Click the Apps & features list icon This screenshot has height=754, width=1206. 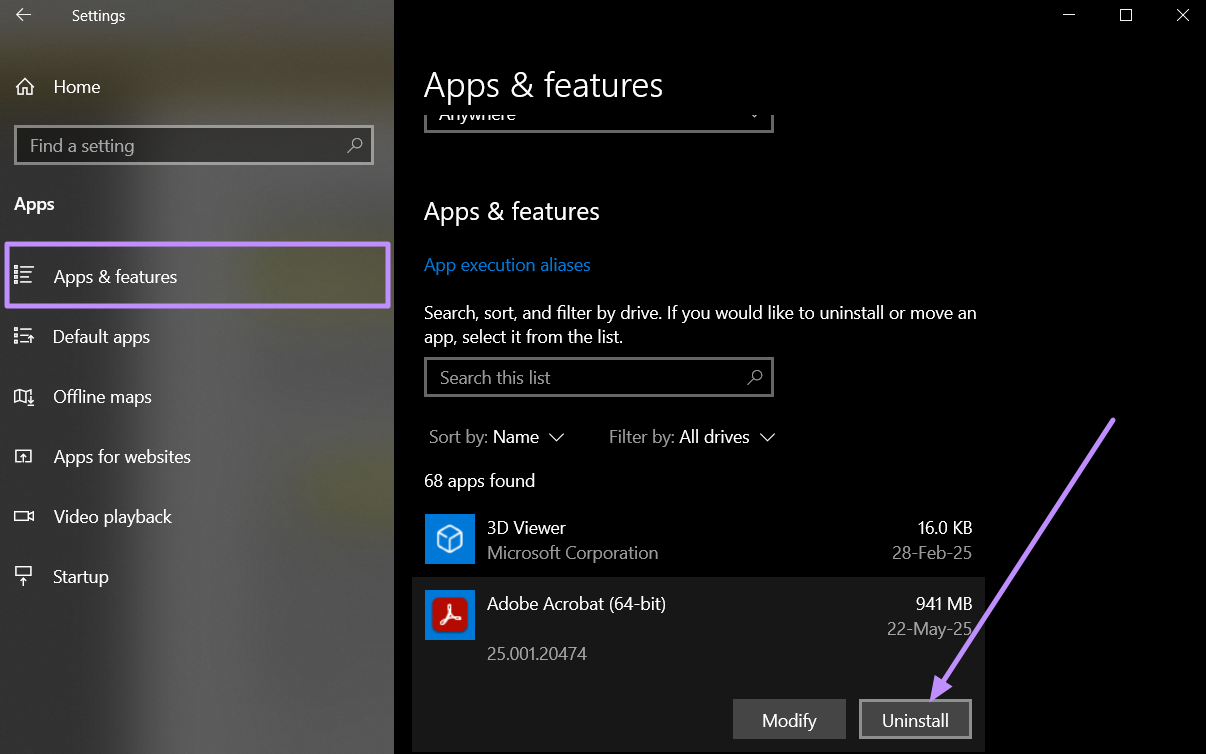coord(24,275)
